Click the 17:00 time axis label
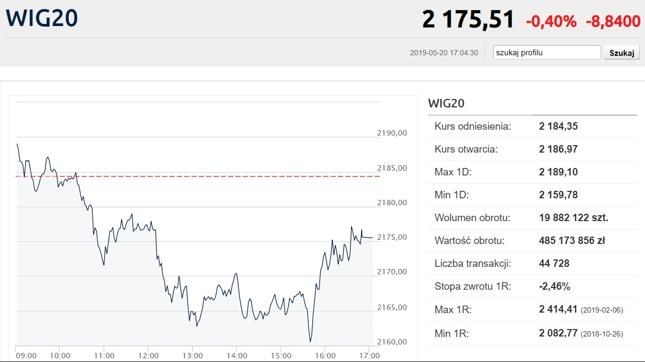The image size is (645, 362). (369, 355)
